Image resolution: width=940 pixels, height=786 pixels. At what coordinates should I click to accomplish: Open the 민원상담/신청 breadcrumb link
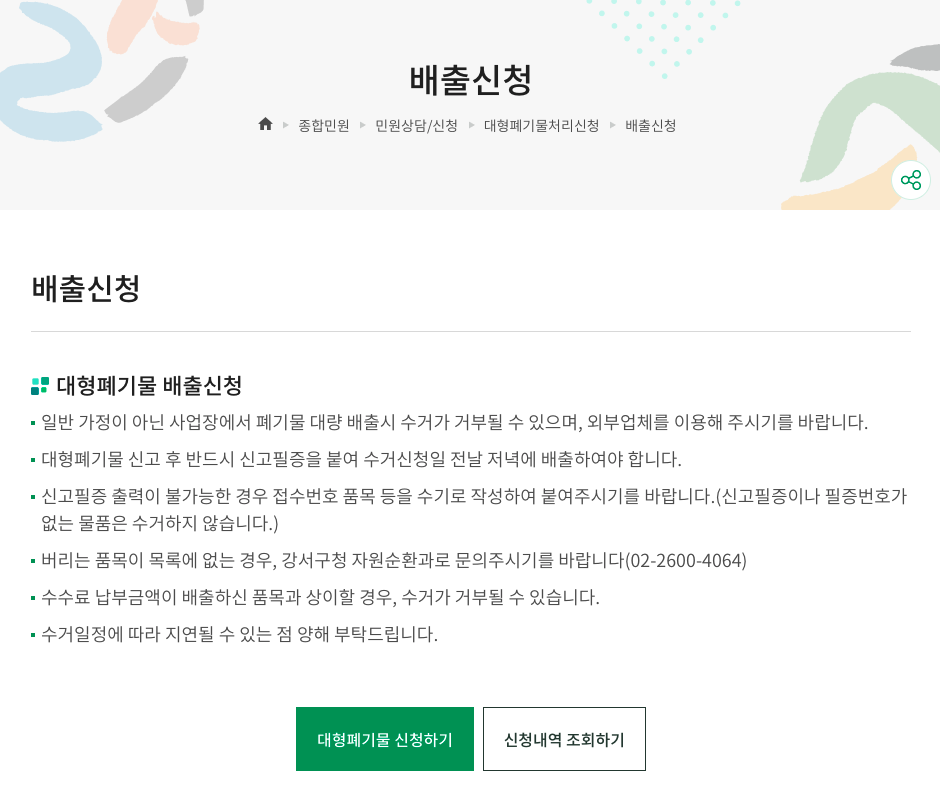[x=417, y=125]
